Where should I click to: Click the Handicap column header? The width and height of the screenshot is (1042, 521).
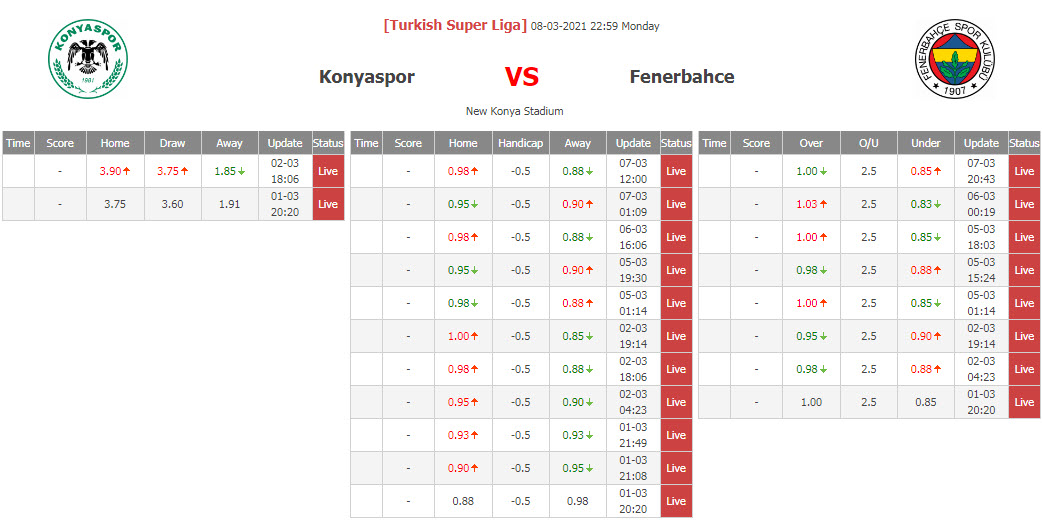click(520, 143)
